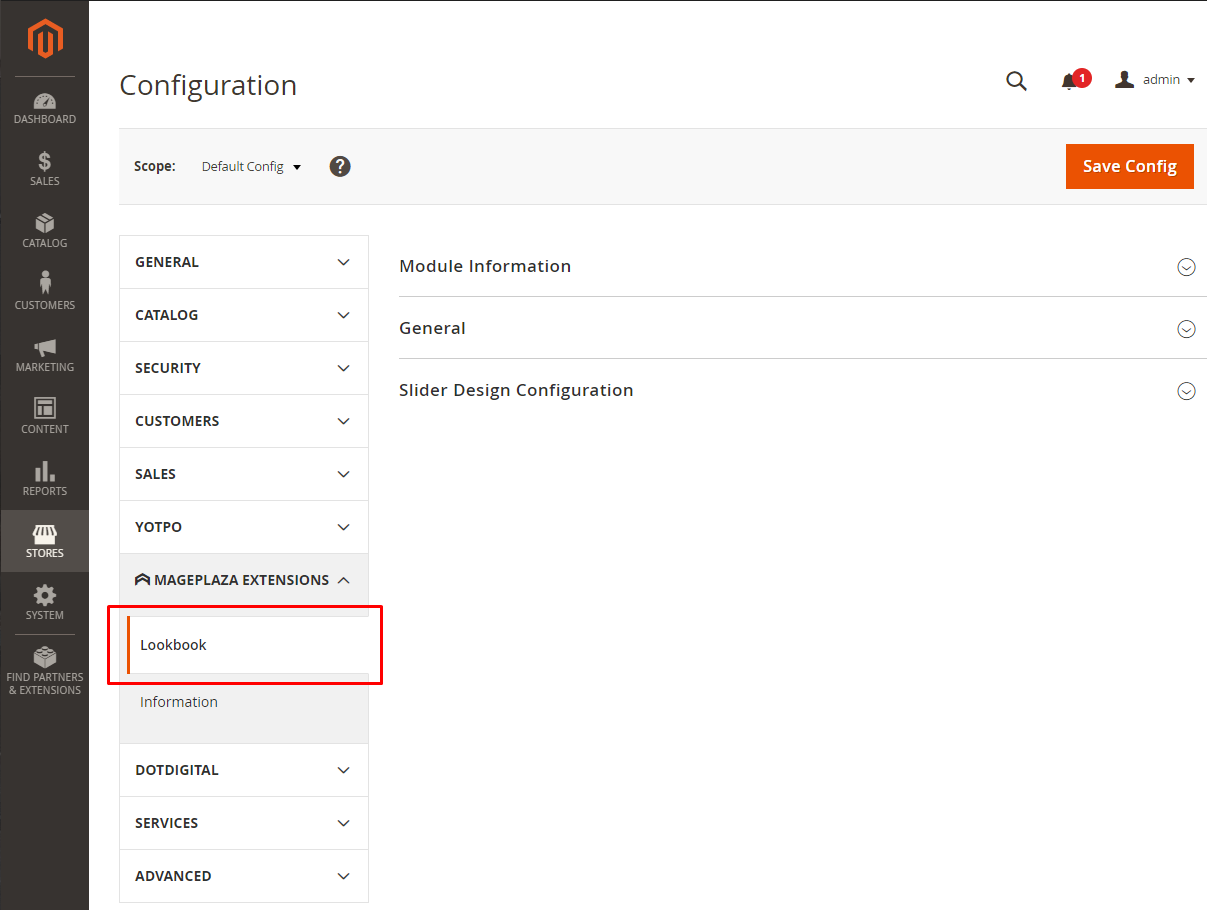Select the Lookbook configuration tab
Screen dimensions: 1207x910
[x=174, y=645]
